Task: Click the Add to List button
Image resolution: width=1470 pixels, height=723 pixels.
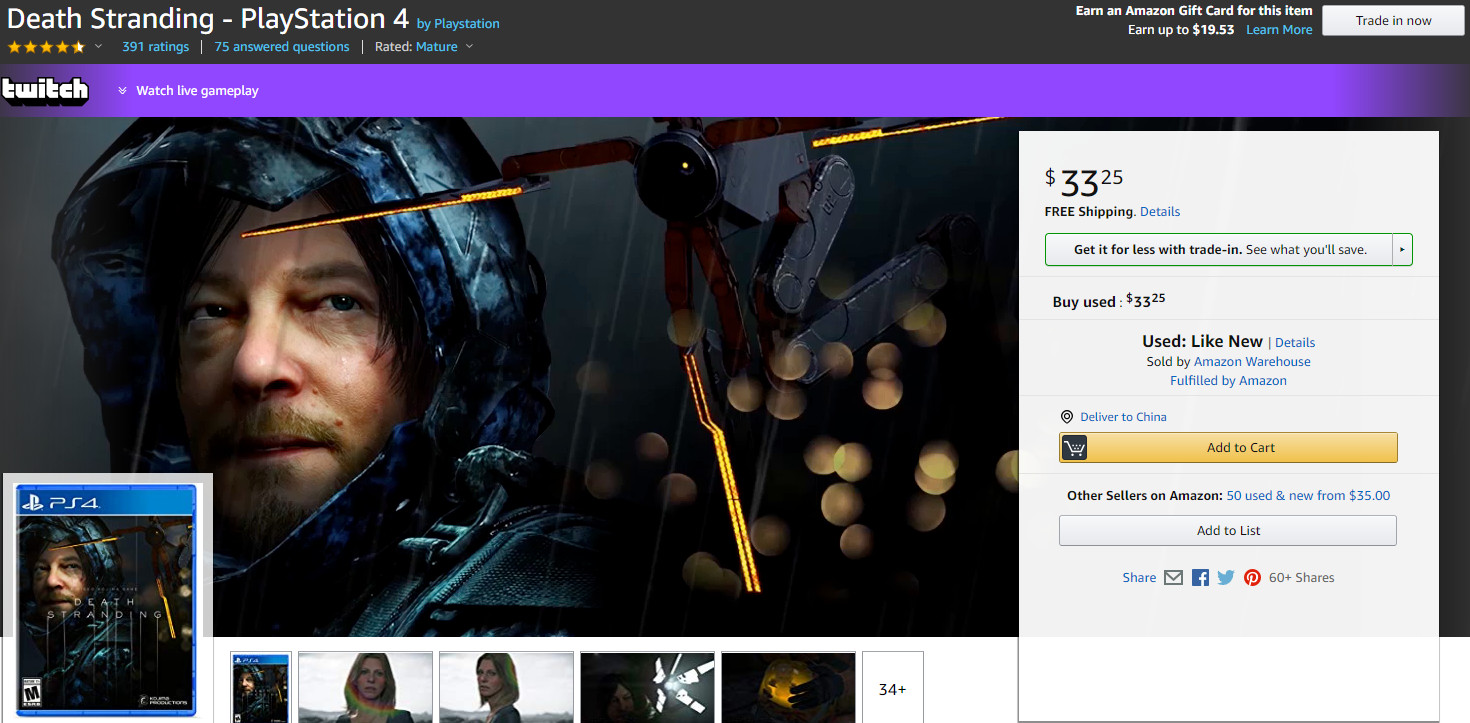Action: pyautogui.click(x=1228, y=531)
